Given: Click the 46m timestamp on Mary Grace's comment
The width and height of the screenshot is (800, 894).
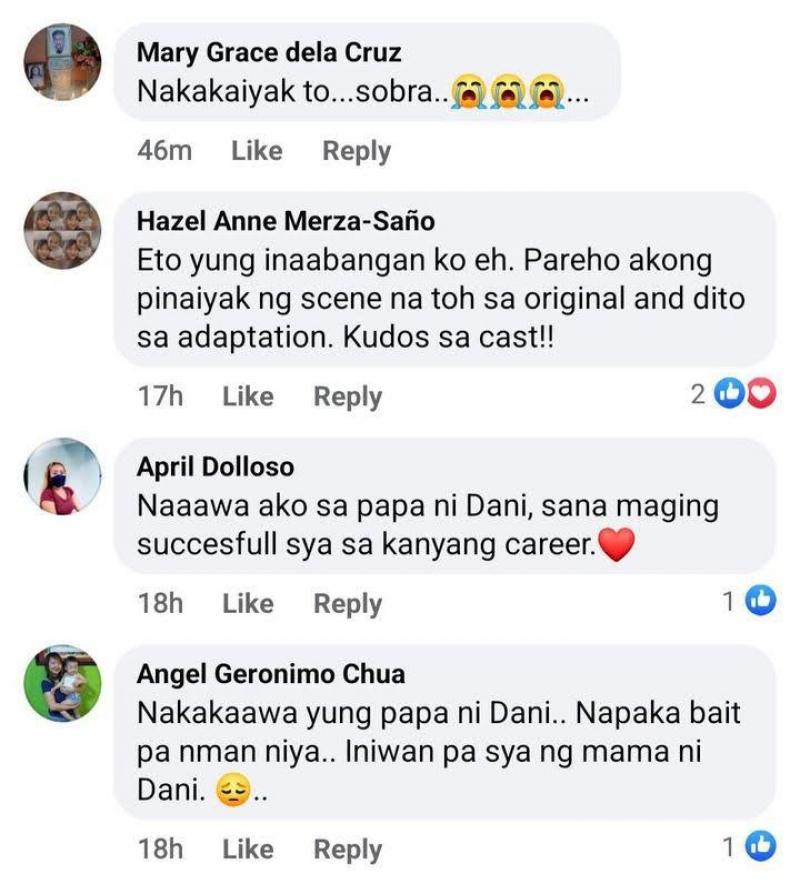Looking at the screenshot, I should pyautogui.click(x=165, y=151).
